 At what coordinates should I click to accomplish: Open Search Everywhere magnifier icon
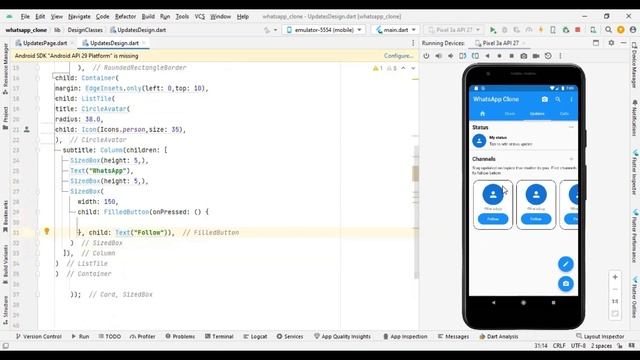[608, 30]
